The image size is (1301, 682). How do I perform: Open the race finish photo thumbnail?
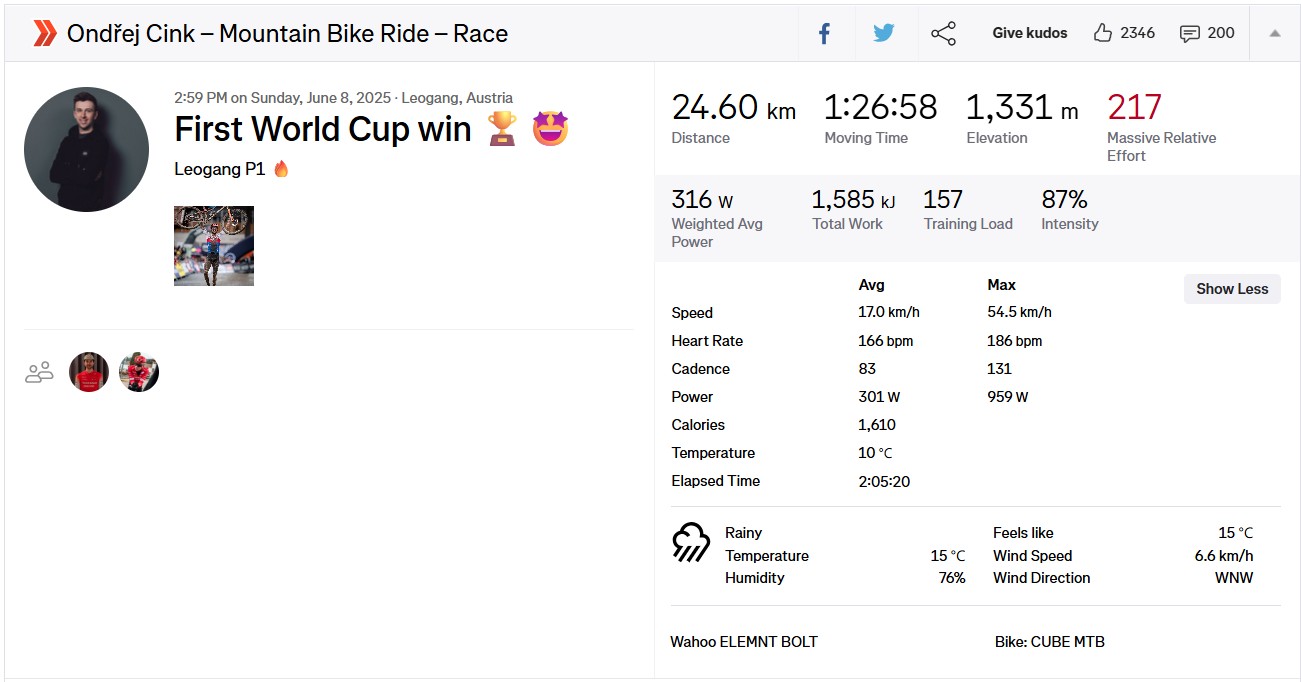214,246
